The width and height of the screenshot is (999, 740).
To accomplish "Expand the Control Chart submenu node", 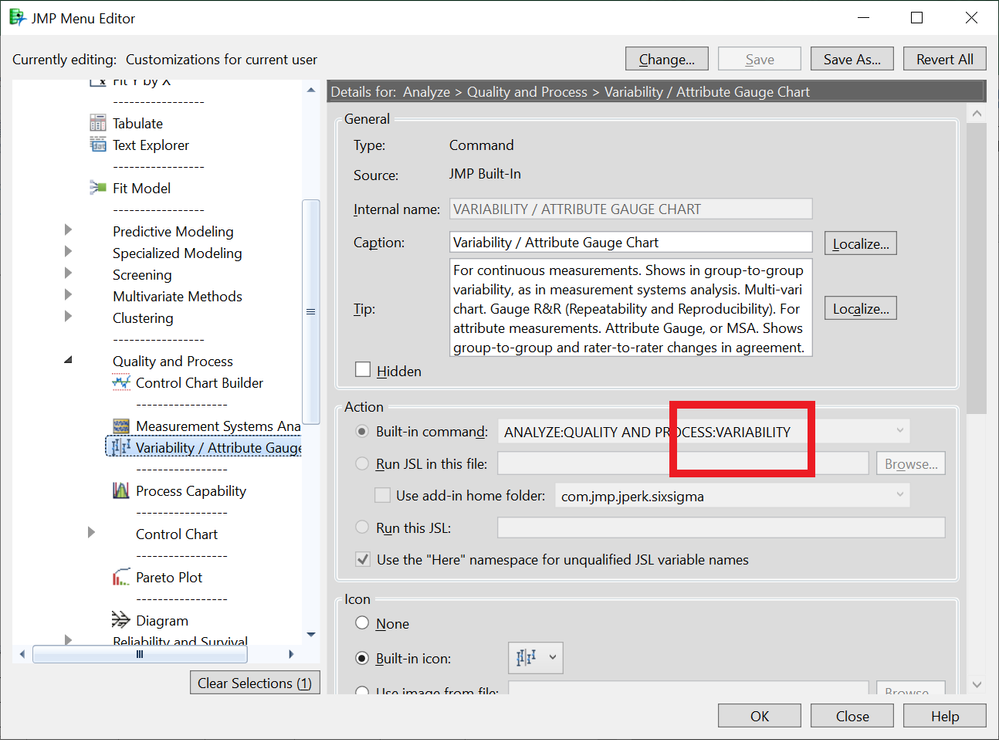I will (x=91, y=533).
